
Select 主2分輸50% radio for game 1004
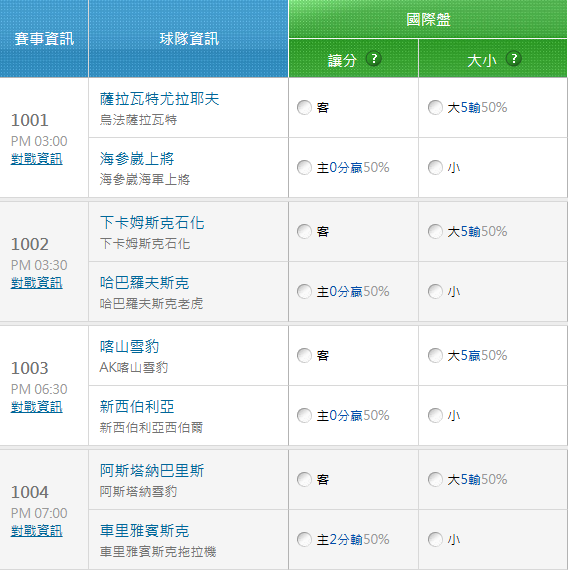pos(304,539)
